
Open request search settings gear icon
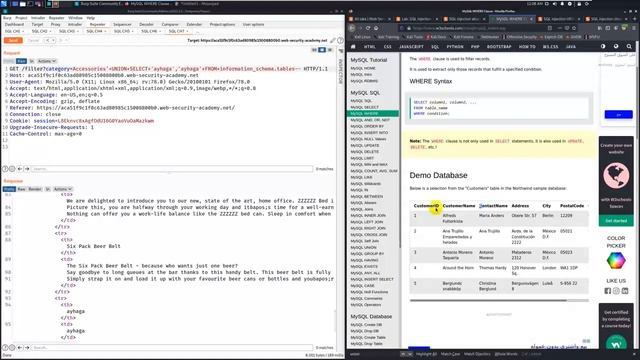tap(12, 169)
